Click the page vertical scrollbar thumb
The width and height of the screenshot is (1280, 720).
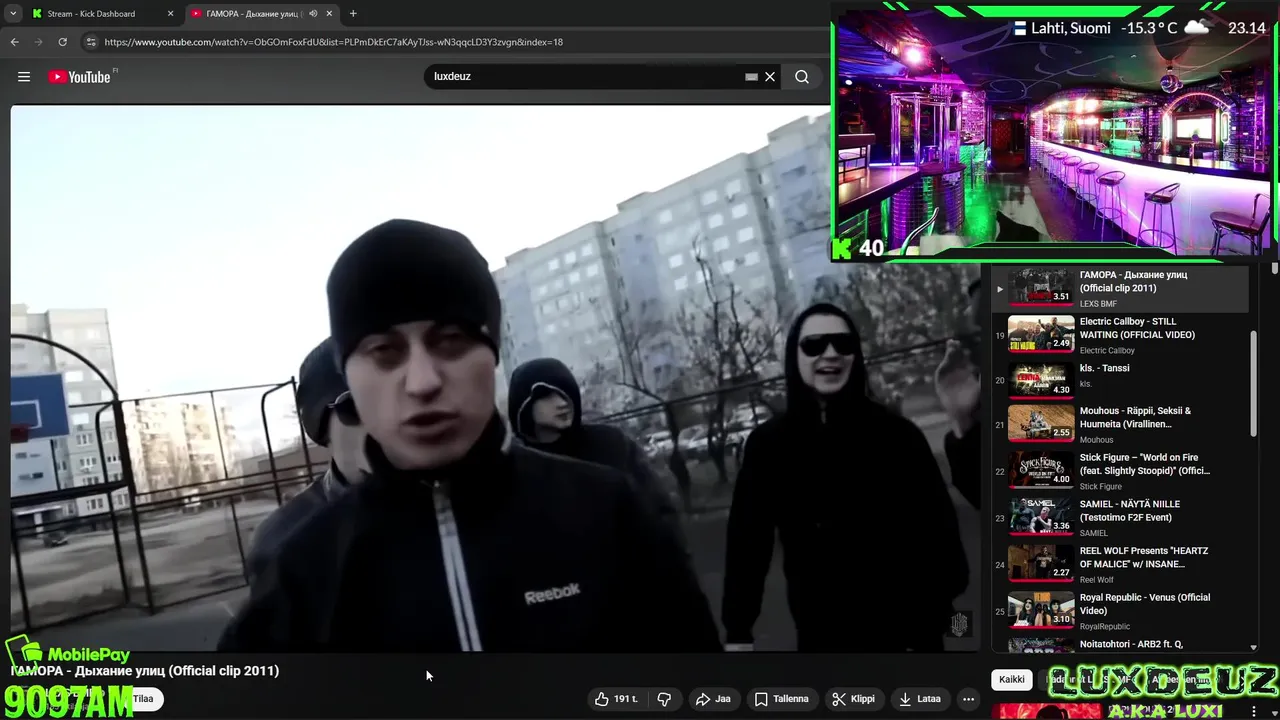point(1275,269)
